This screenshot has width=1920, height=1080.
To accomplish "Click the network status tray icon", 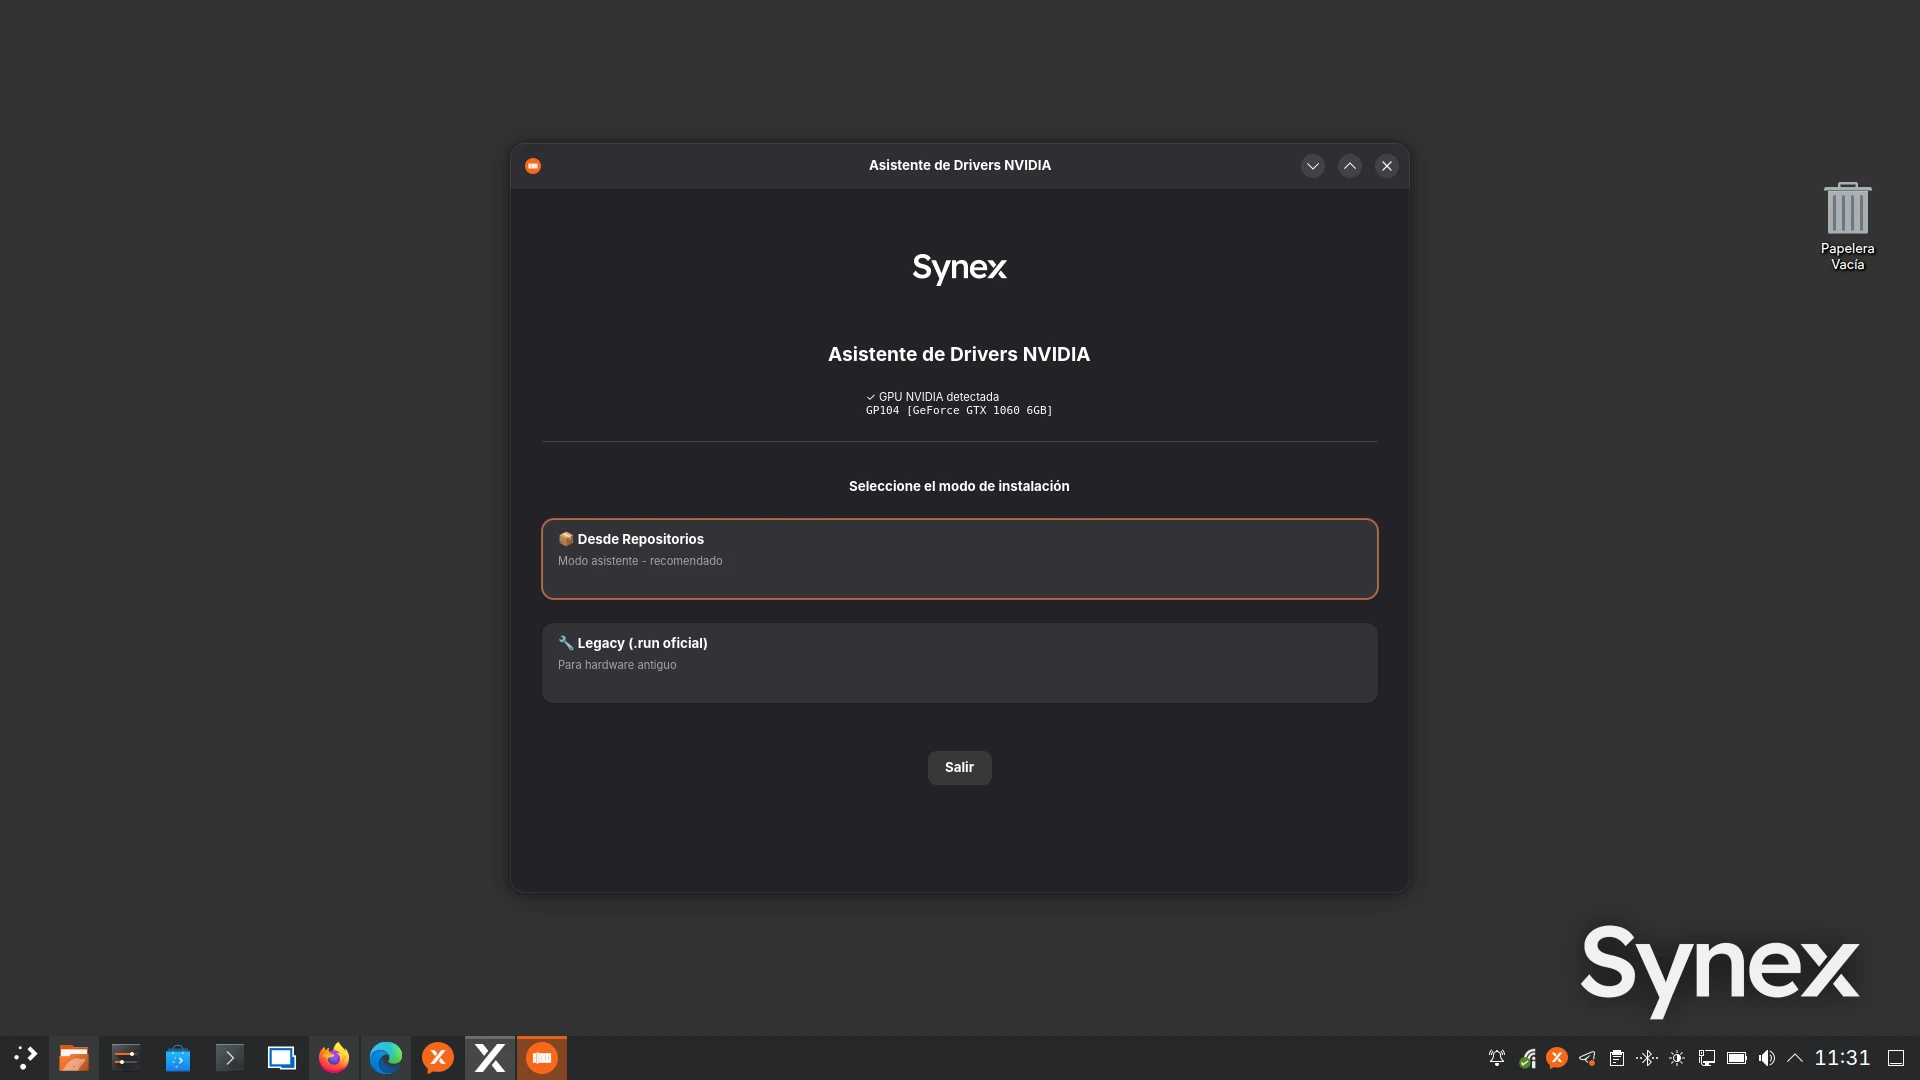I will 1527,1057.
